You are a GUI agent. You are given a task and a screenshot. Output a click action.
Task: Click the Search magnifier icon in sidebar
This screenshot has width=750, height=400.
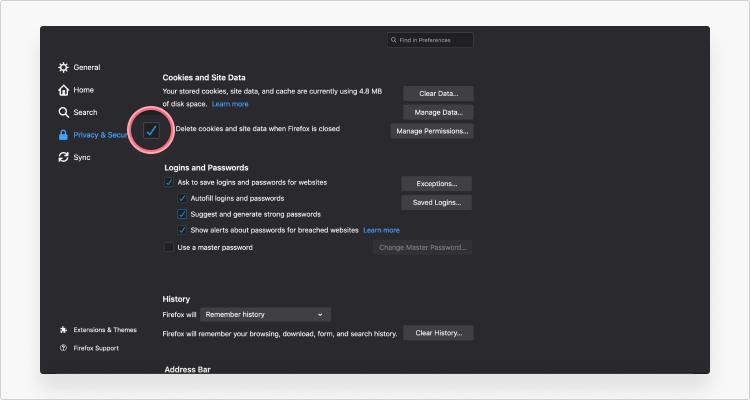63,112
